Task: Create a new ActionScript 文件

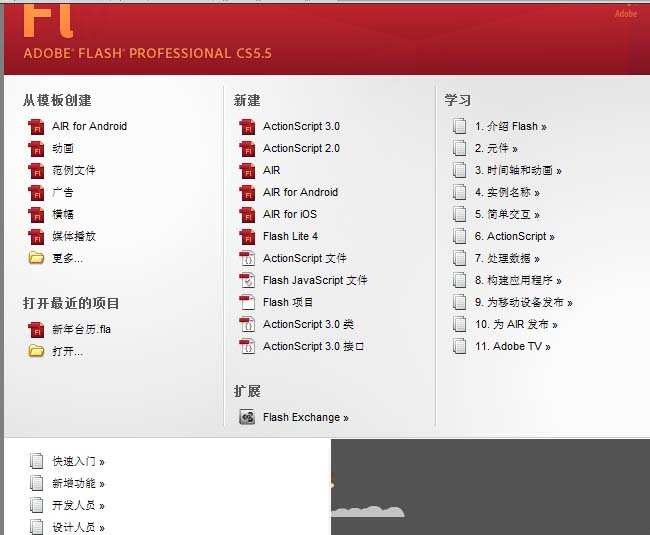Action: coord(305,258)
